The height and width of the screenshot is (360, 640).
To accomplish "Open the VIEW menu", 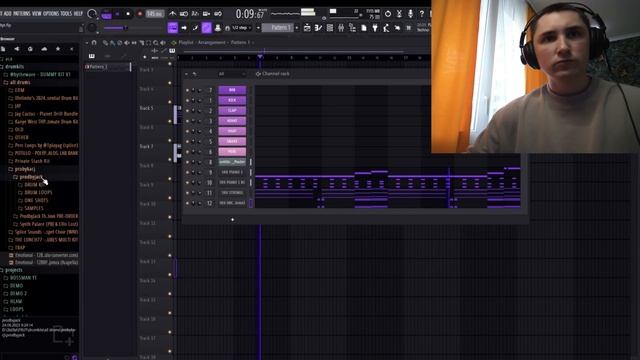I will (x=37, y=13).
